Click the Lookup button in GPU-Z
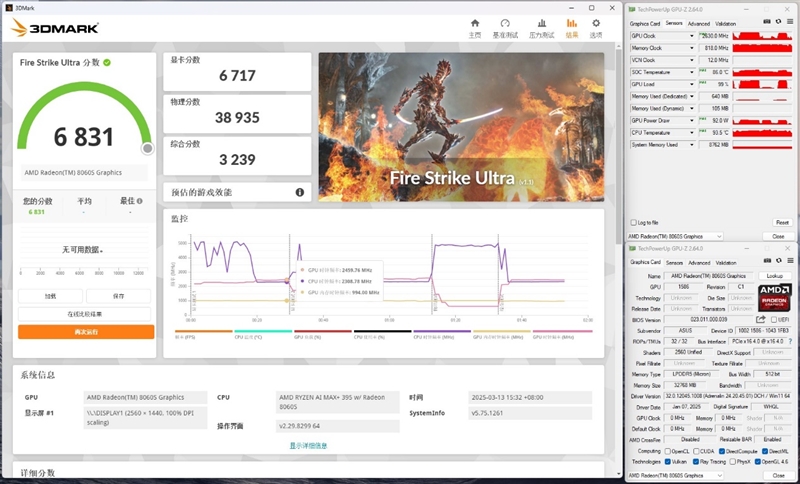Screen dimensions: 800x484 [x=774, y=275]
